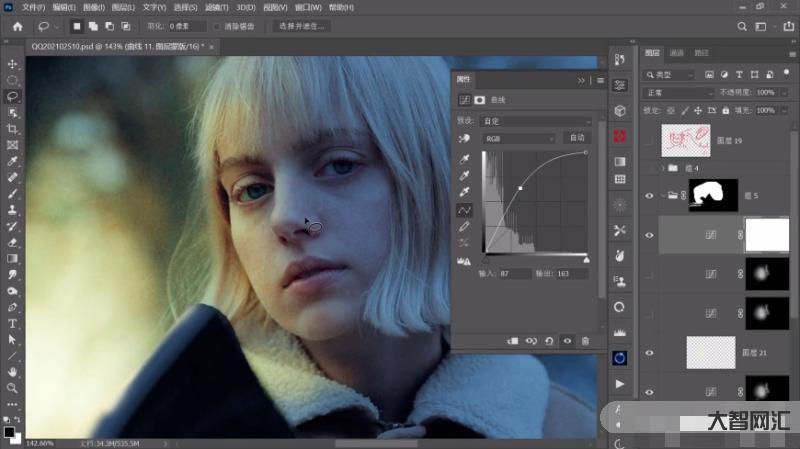Select the draw-curve pencil in Properties
Screen dimensions: 800x449
464,227
